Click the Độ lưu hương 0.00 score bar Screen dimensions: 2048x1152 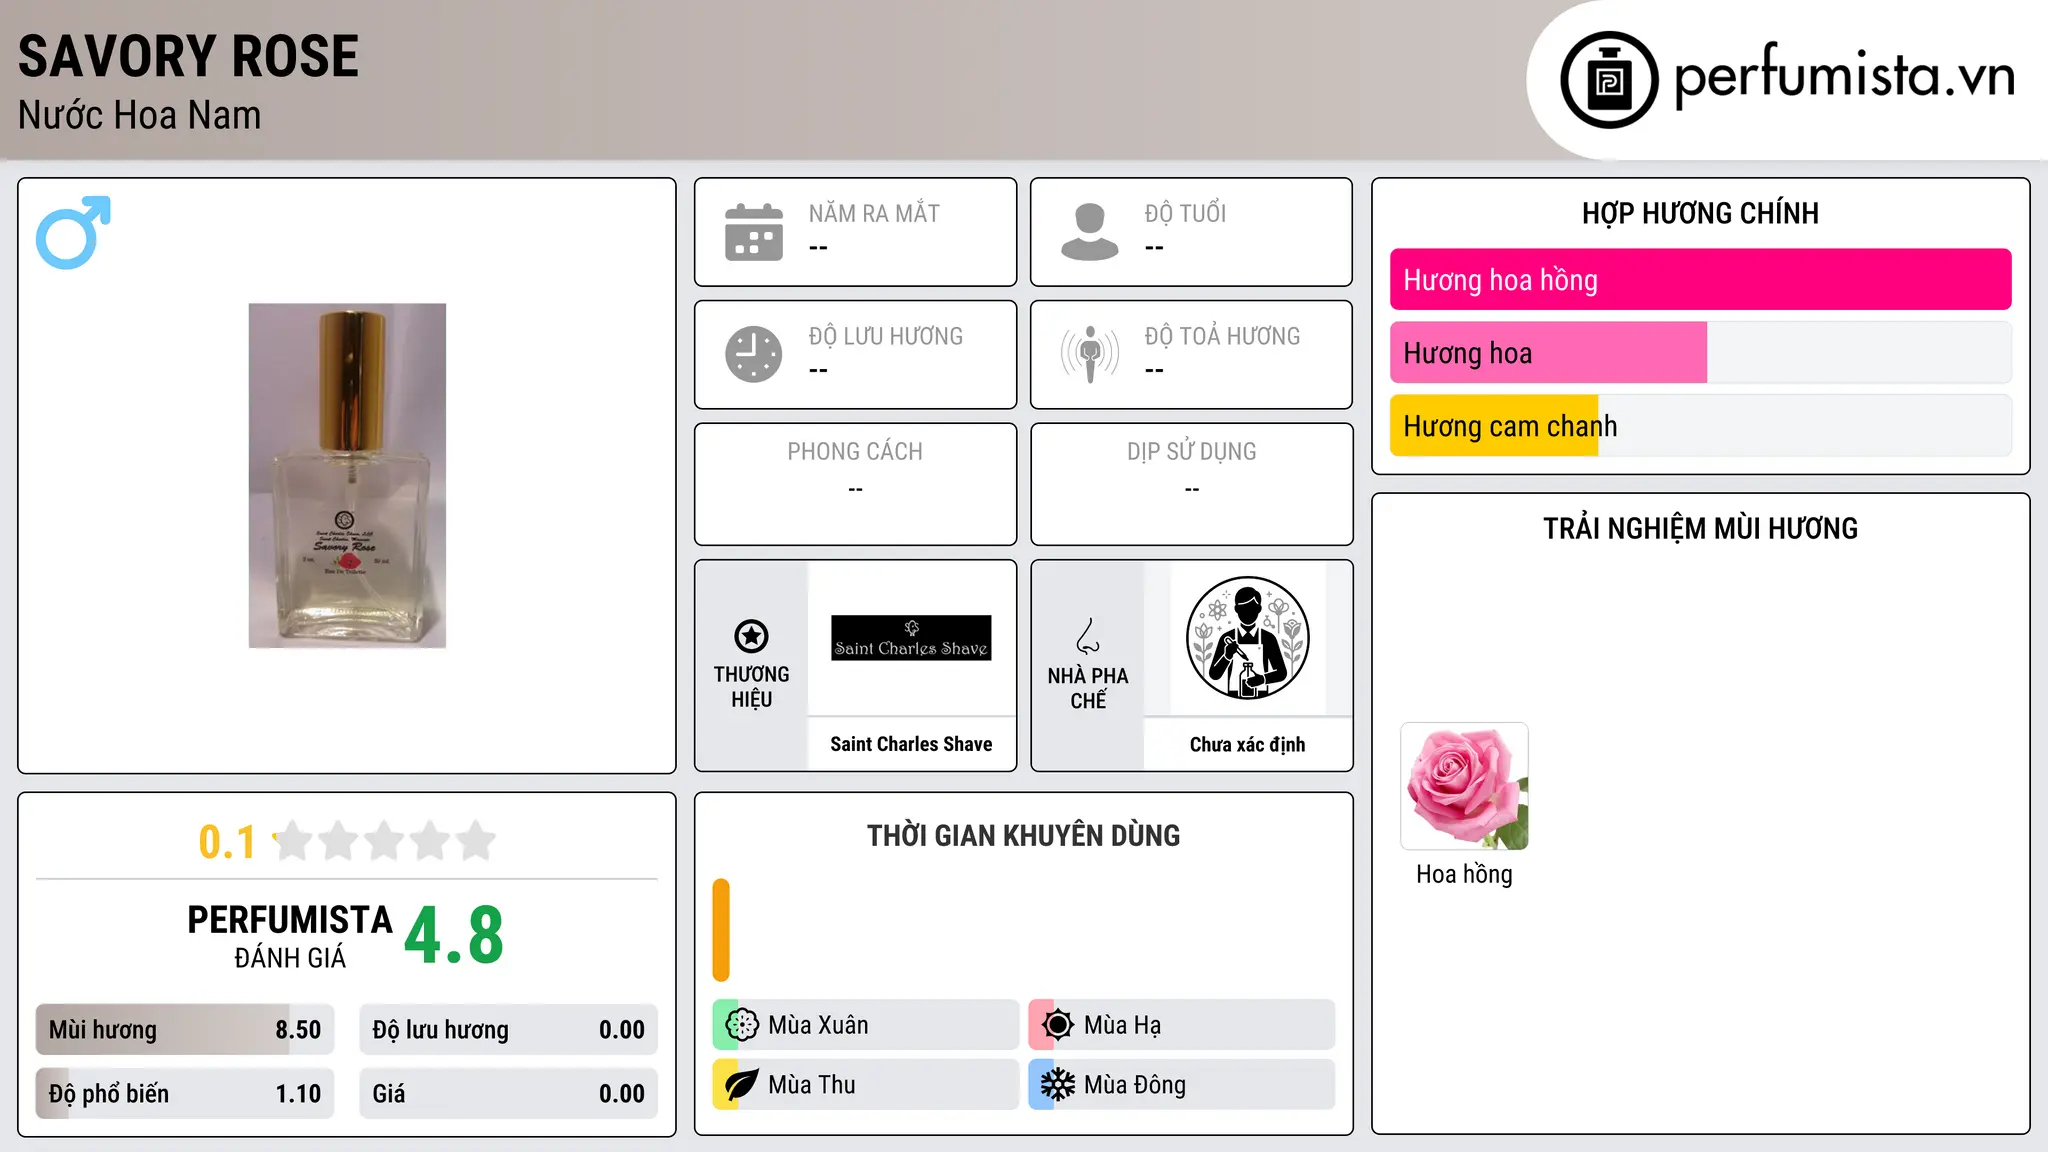(508, 1030)
